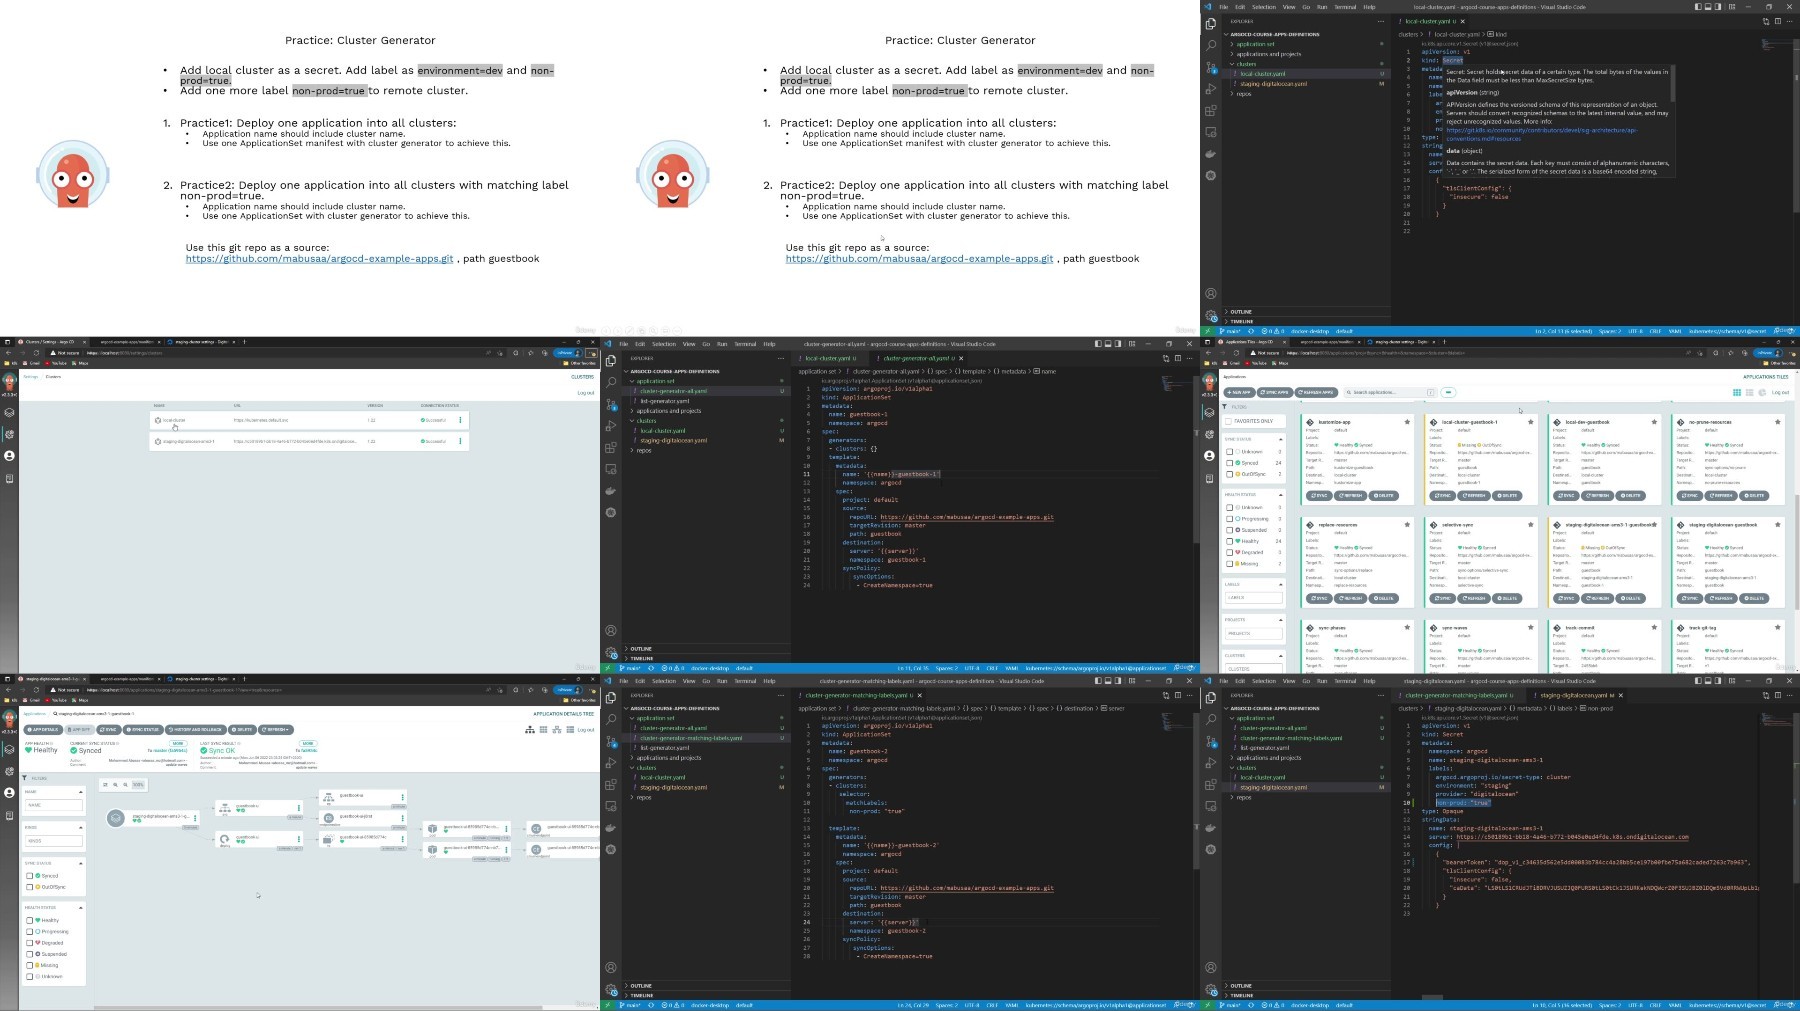Screen dimensions: 1800x1011
Task: Open Accounts icon in cluster-generator-all.yaml VS Code window
Action: pos(611,630)
